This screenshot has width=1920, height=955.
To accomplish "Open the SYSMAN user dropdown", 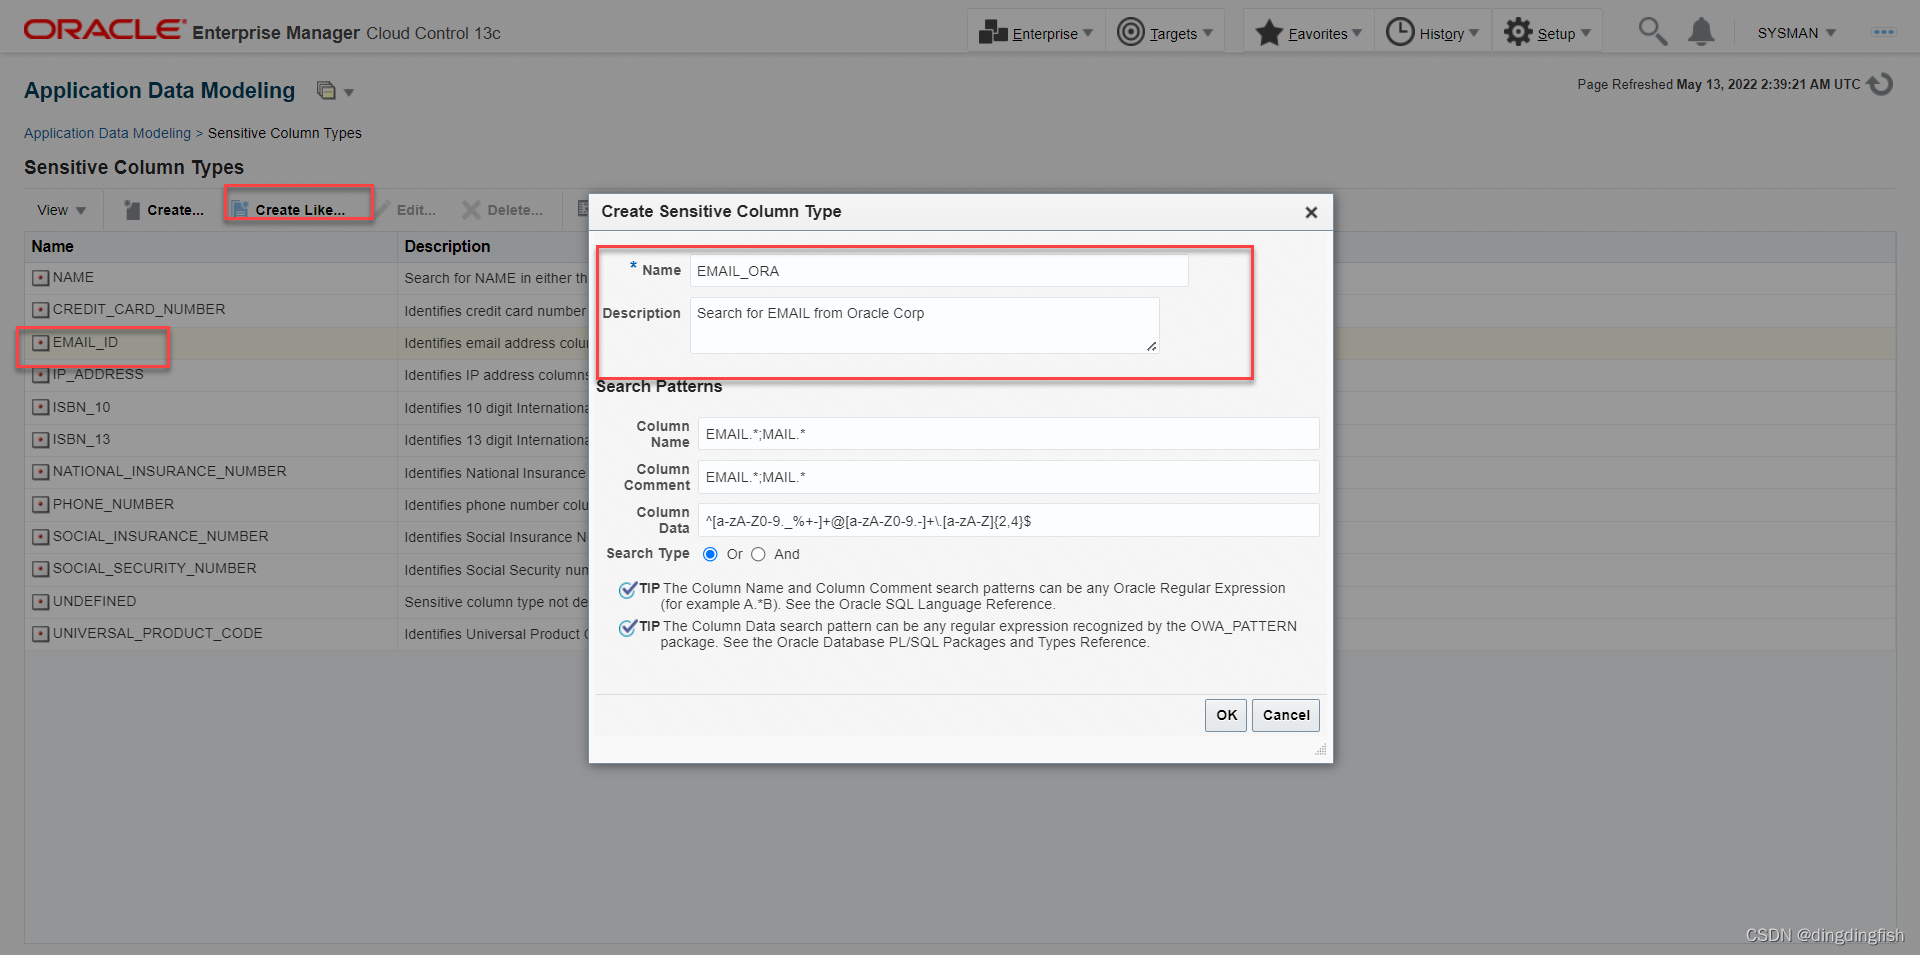I will 1796,33.
